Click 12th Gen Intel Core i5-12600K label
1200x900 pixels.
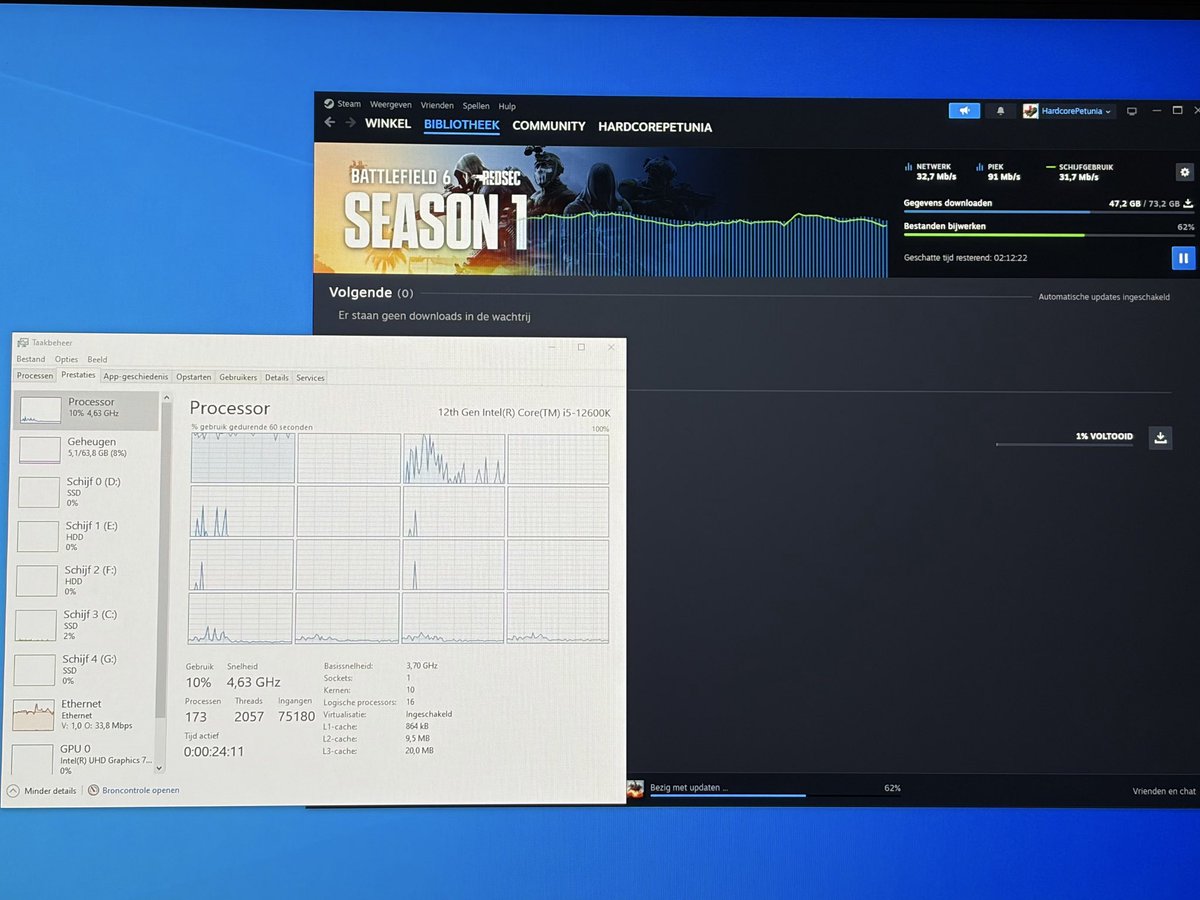(x=524, y=412)
